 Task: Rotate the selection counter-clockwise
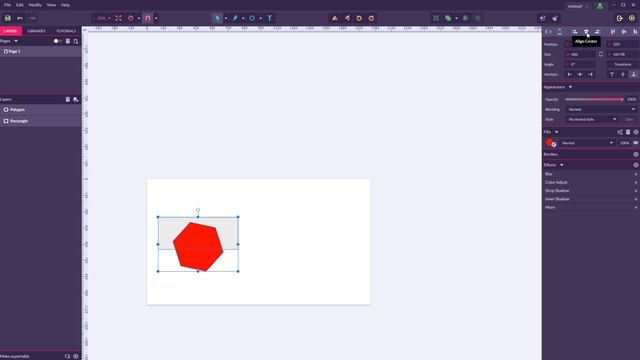[x=359, y=18]
